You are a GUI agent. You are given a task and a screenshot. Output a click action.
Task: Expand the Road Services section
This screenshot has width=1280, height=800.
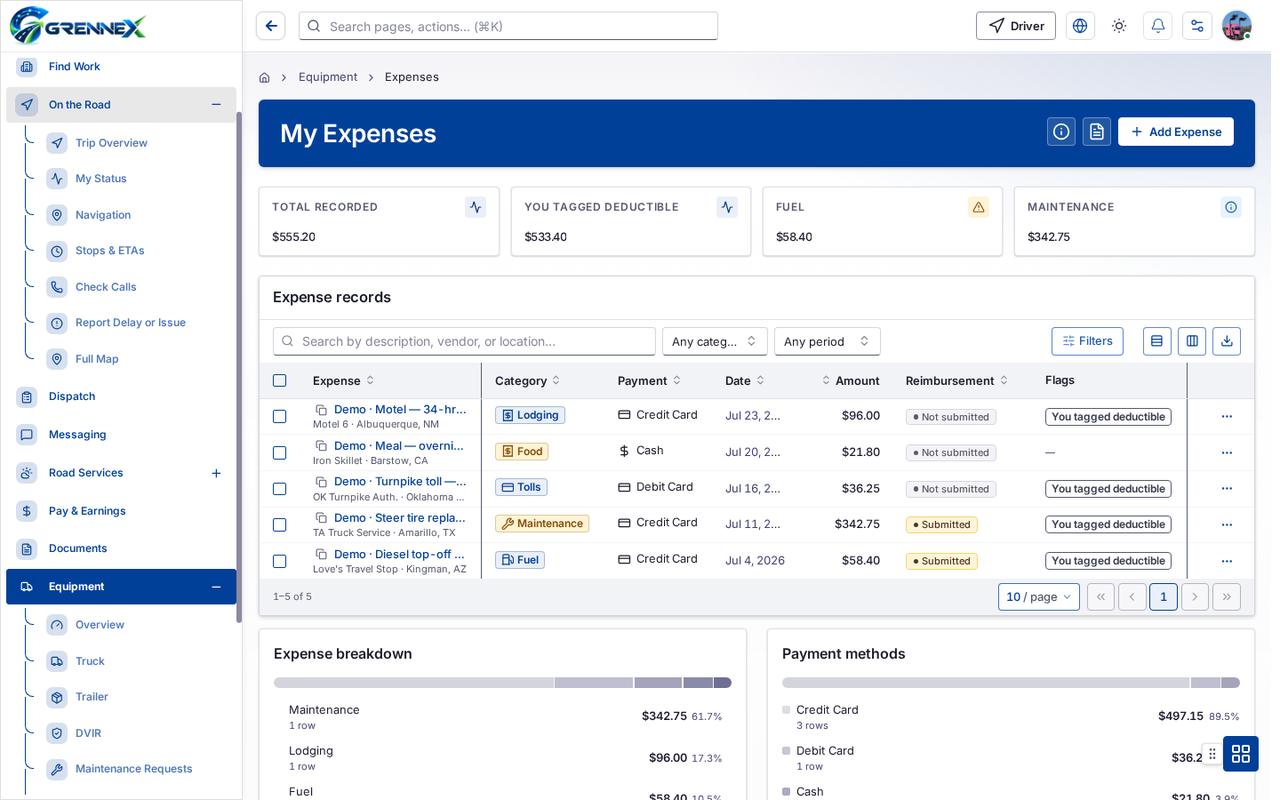216,473
